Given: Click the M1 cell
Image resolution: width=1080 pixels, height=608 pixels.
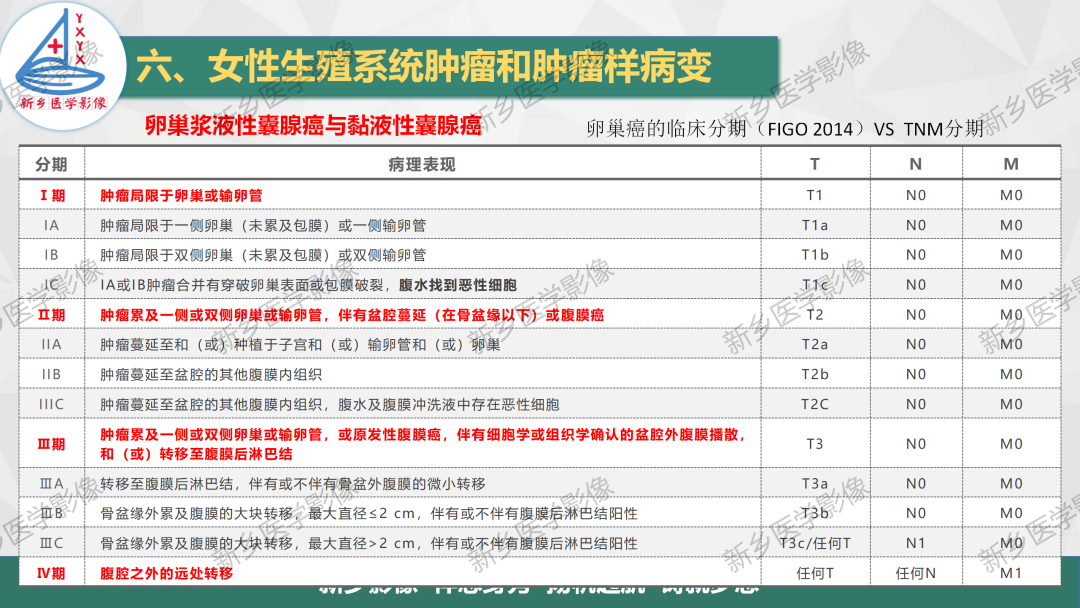Looking at the screenshot, I should click(x=1010, y=573).
